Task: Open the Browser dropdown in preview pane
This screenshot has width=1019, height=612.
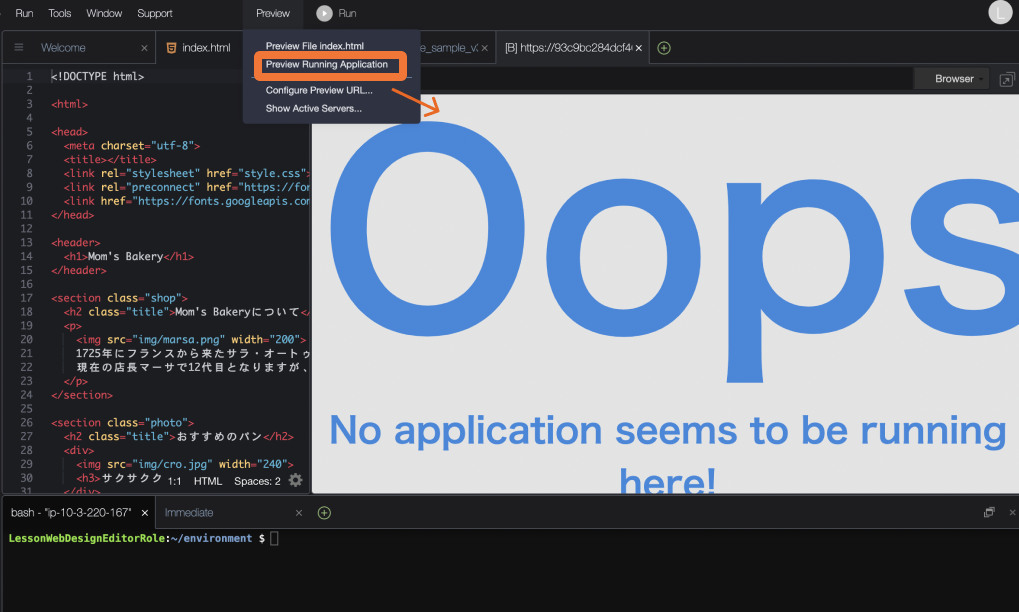Action: pyautogui.click(x=953, y=79)
